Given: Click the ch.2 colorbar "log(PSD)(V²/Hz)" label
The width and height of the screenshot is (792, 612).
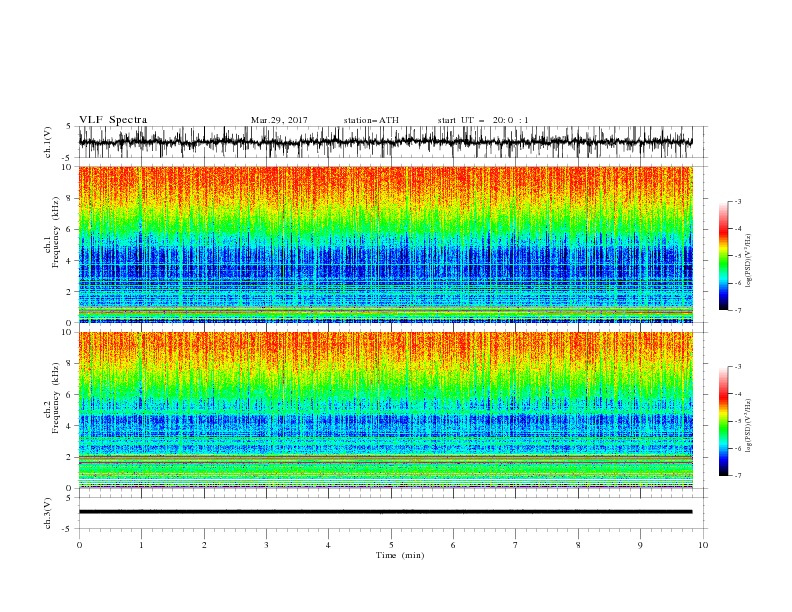Looking at the screenshot, I should coord(749,426).
